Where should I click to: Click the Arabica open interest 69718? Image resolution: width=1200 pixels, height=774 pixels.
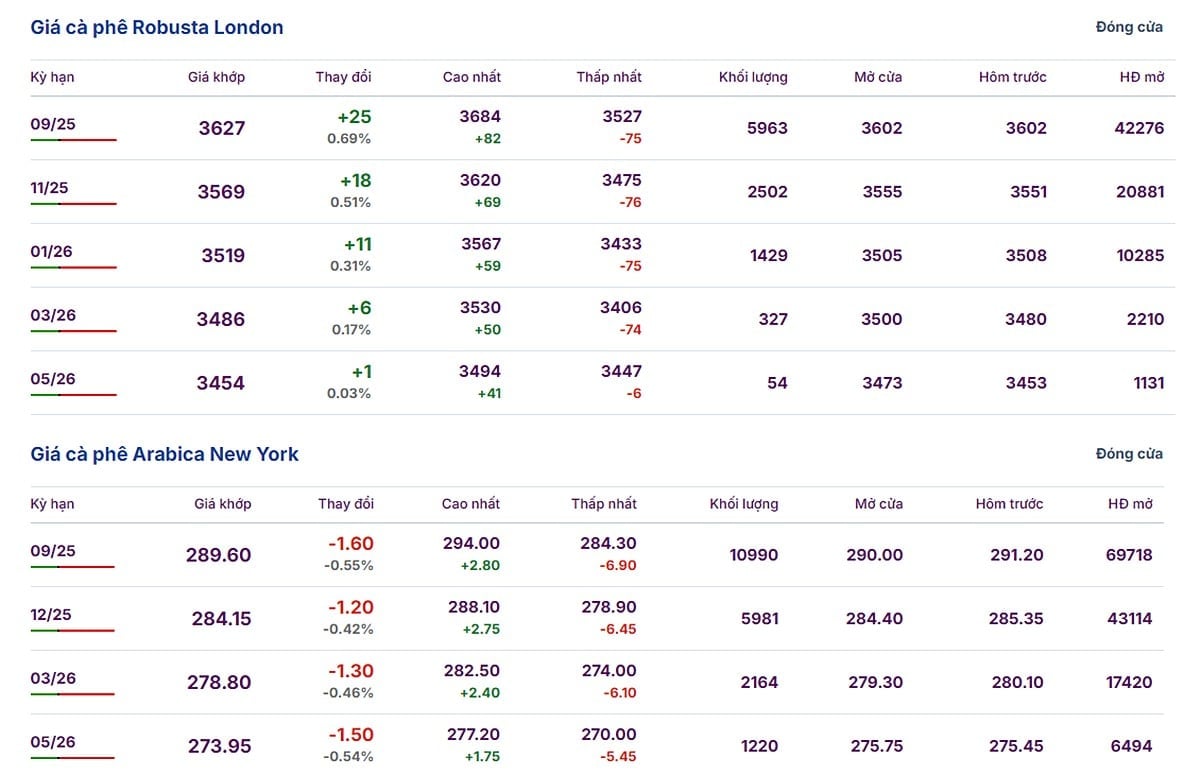(x=1127, y=555)
